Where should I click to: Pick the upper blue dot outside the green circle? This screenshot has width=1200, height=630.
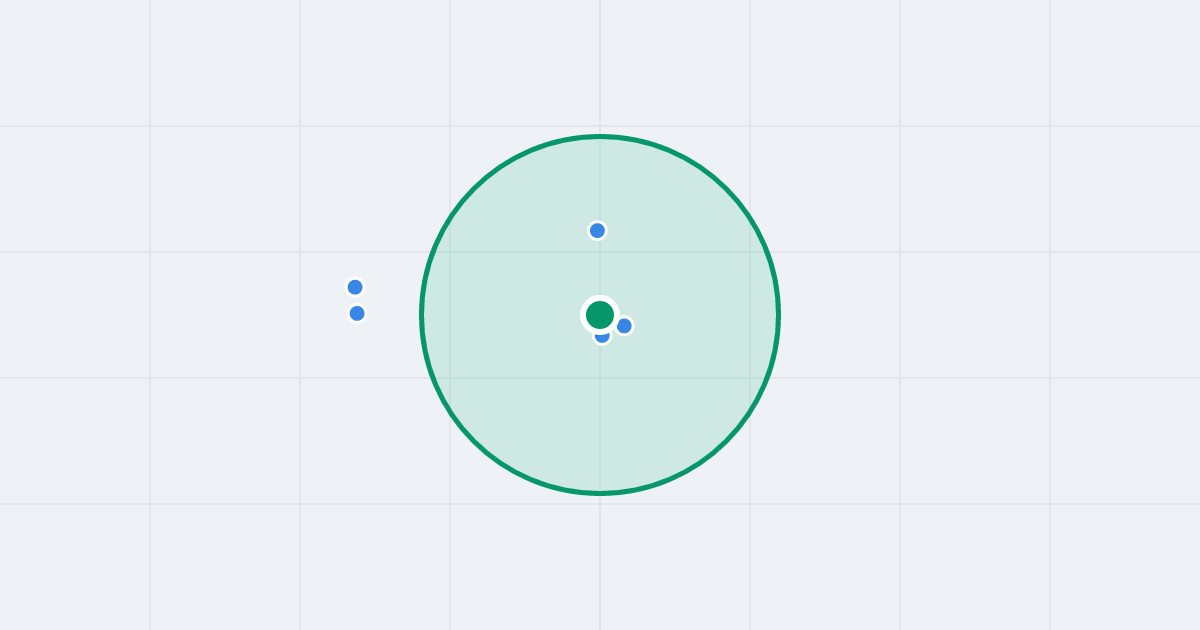click(x=355, y=287)
